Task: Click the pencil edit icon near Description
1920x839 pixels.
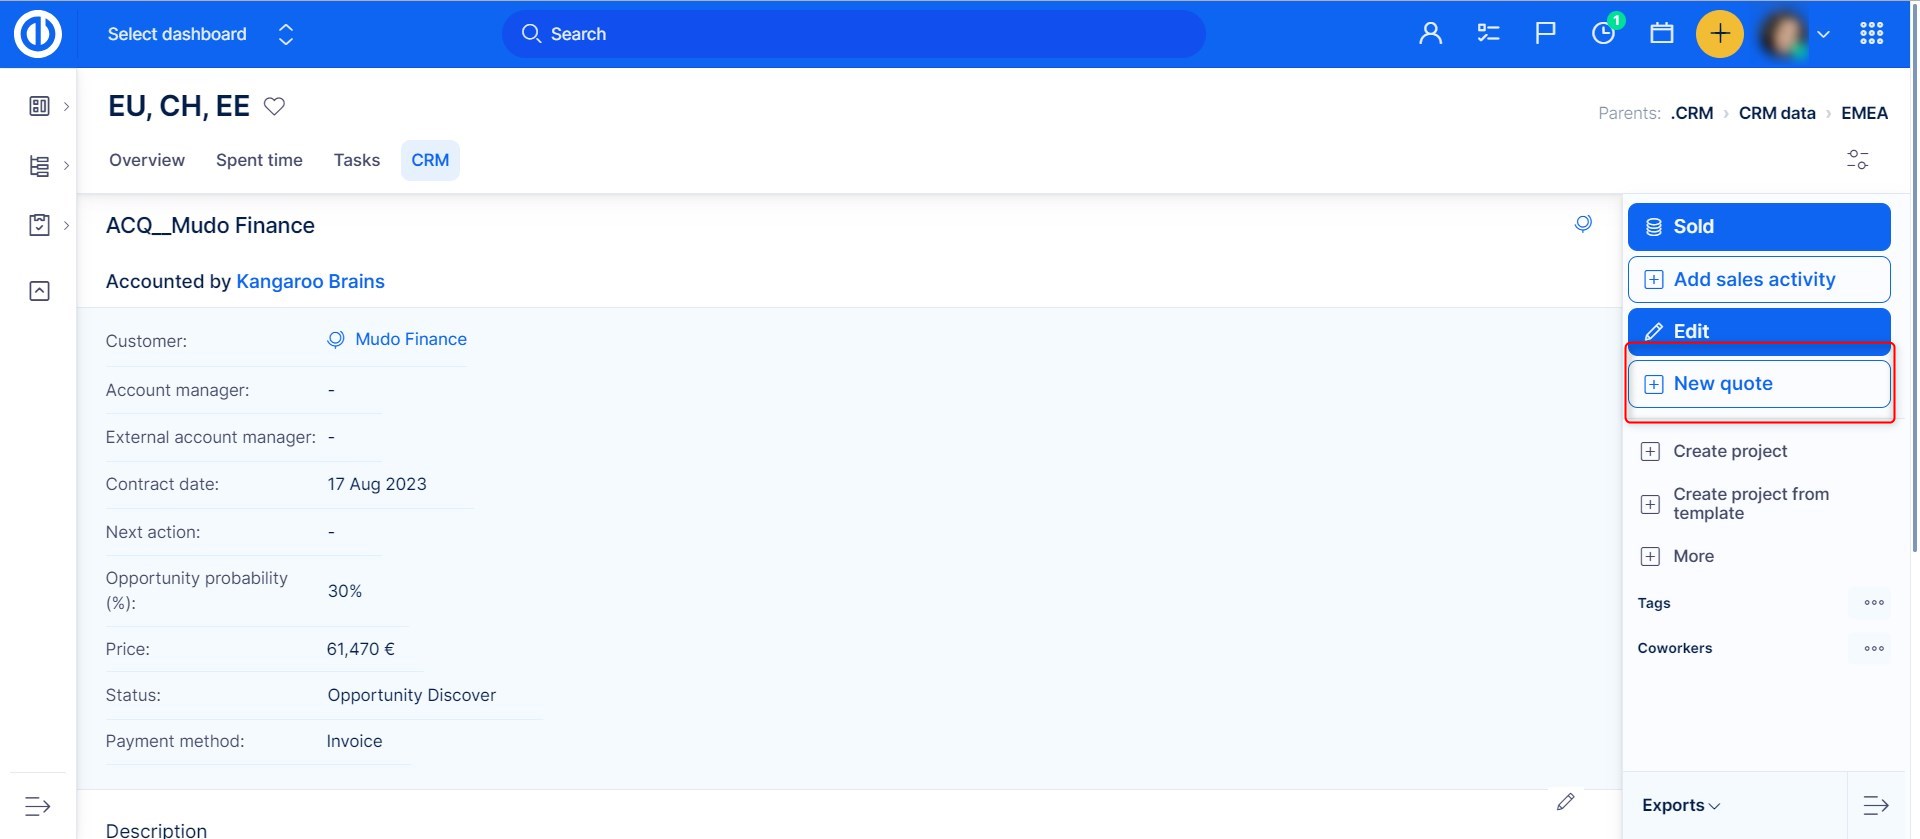Action: point(1565,801)
